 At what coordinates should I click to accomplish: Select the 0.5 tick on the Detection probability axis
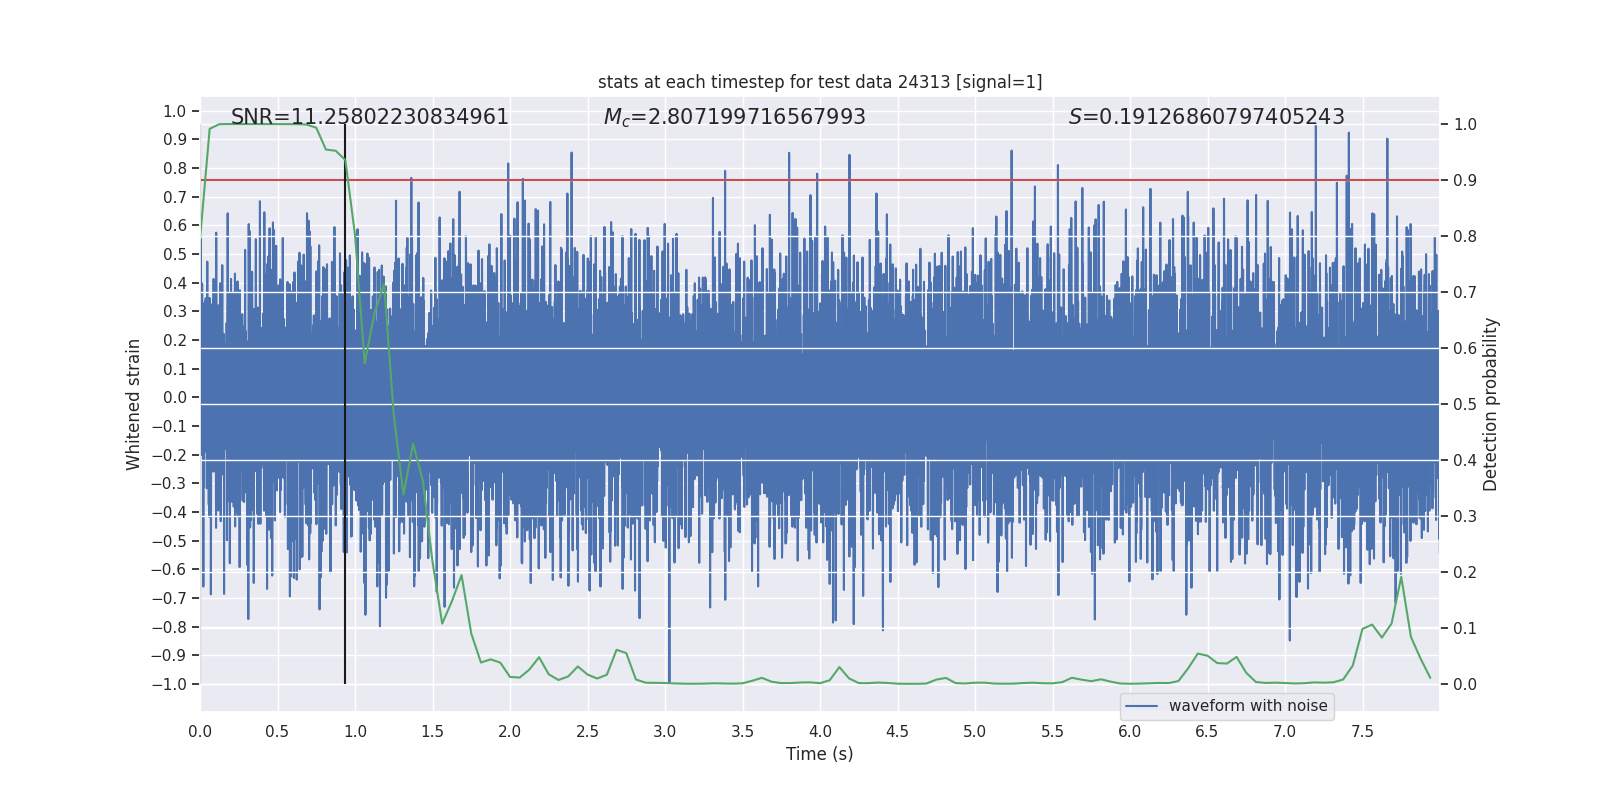[x=1465, y=405]
